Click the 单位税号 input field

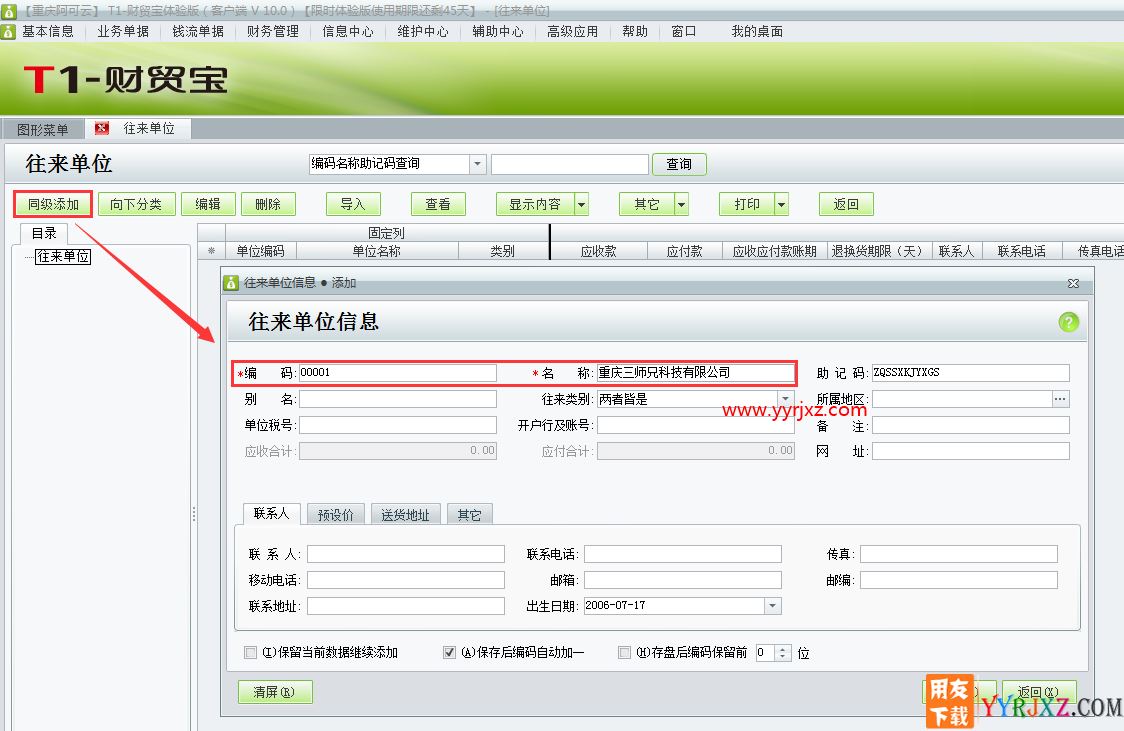[x=398, y=426]
